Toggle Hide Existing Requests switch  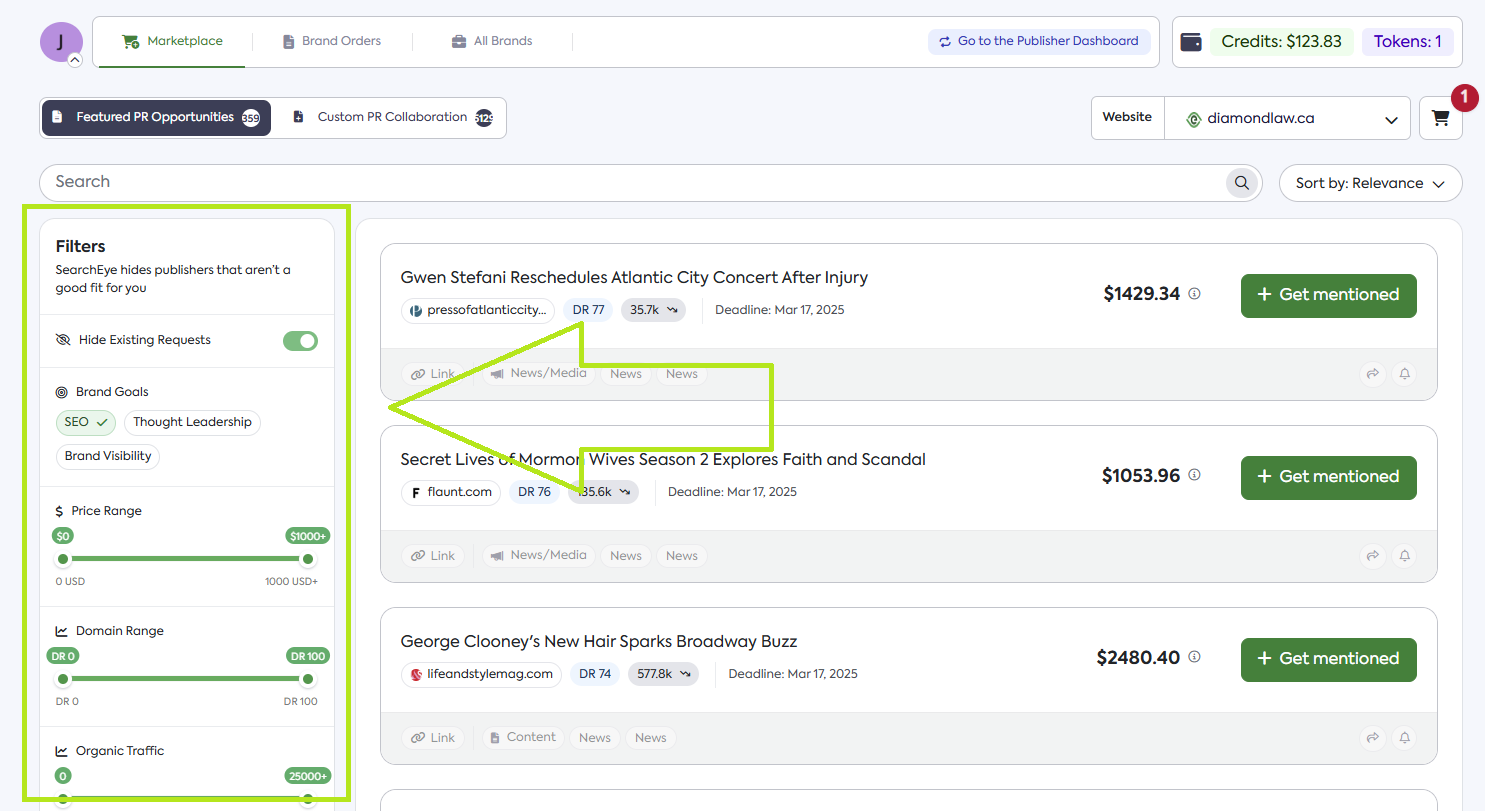(x=300, y=341)
